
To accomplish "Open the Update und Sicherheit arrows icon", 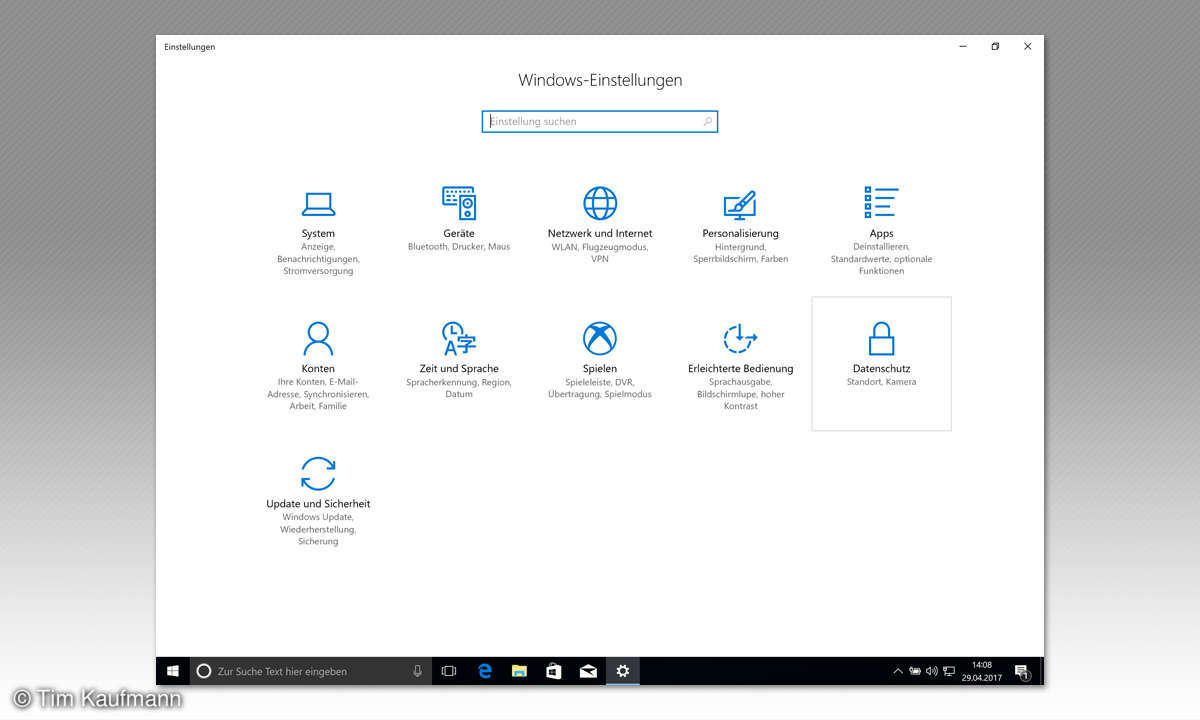I will click(318, 473).
